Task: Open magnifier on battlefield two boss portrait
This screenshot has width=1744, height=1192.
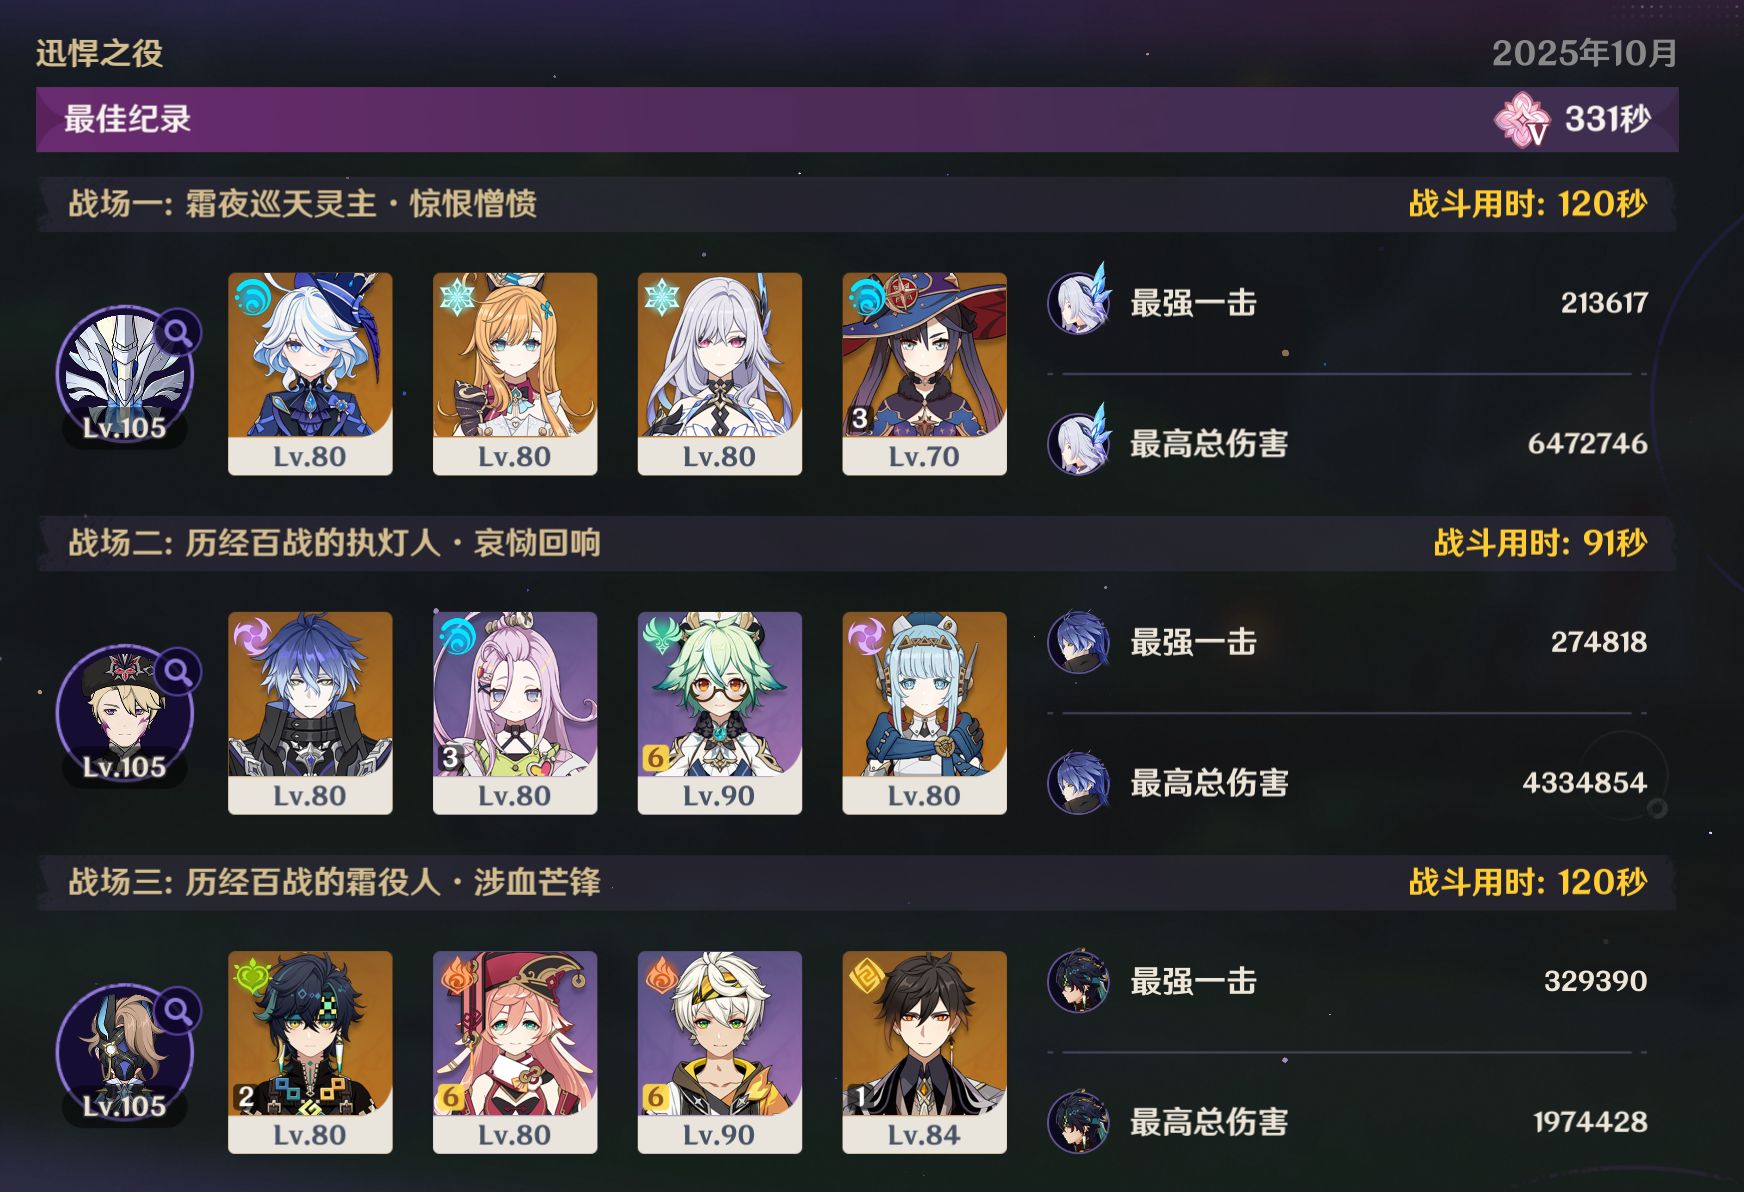Action: [x=178, y=672]
